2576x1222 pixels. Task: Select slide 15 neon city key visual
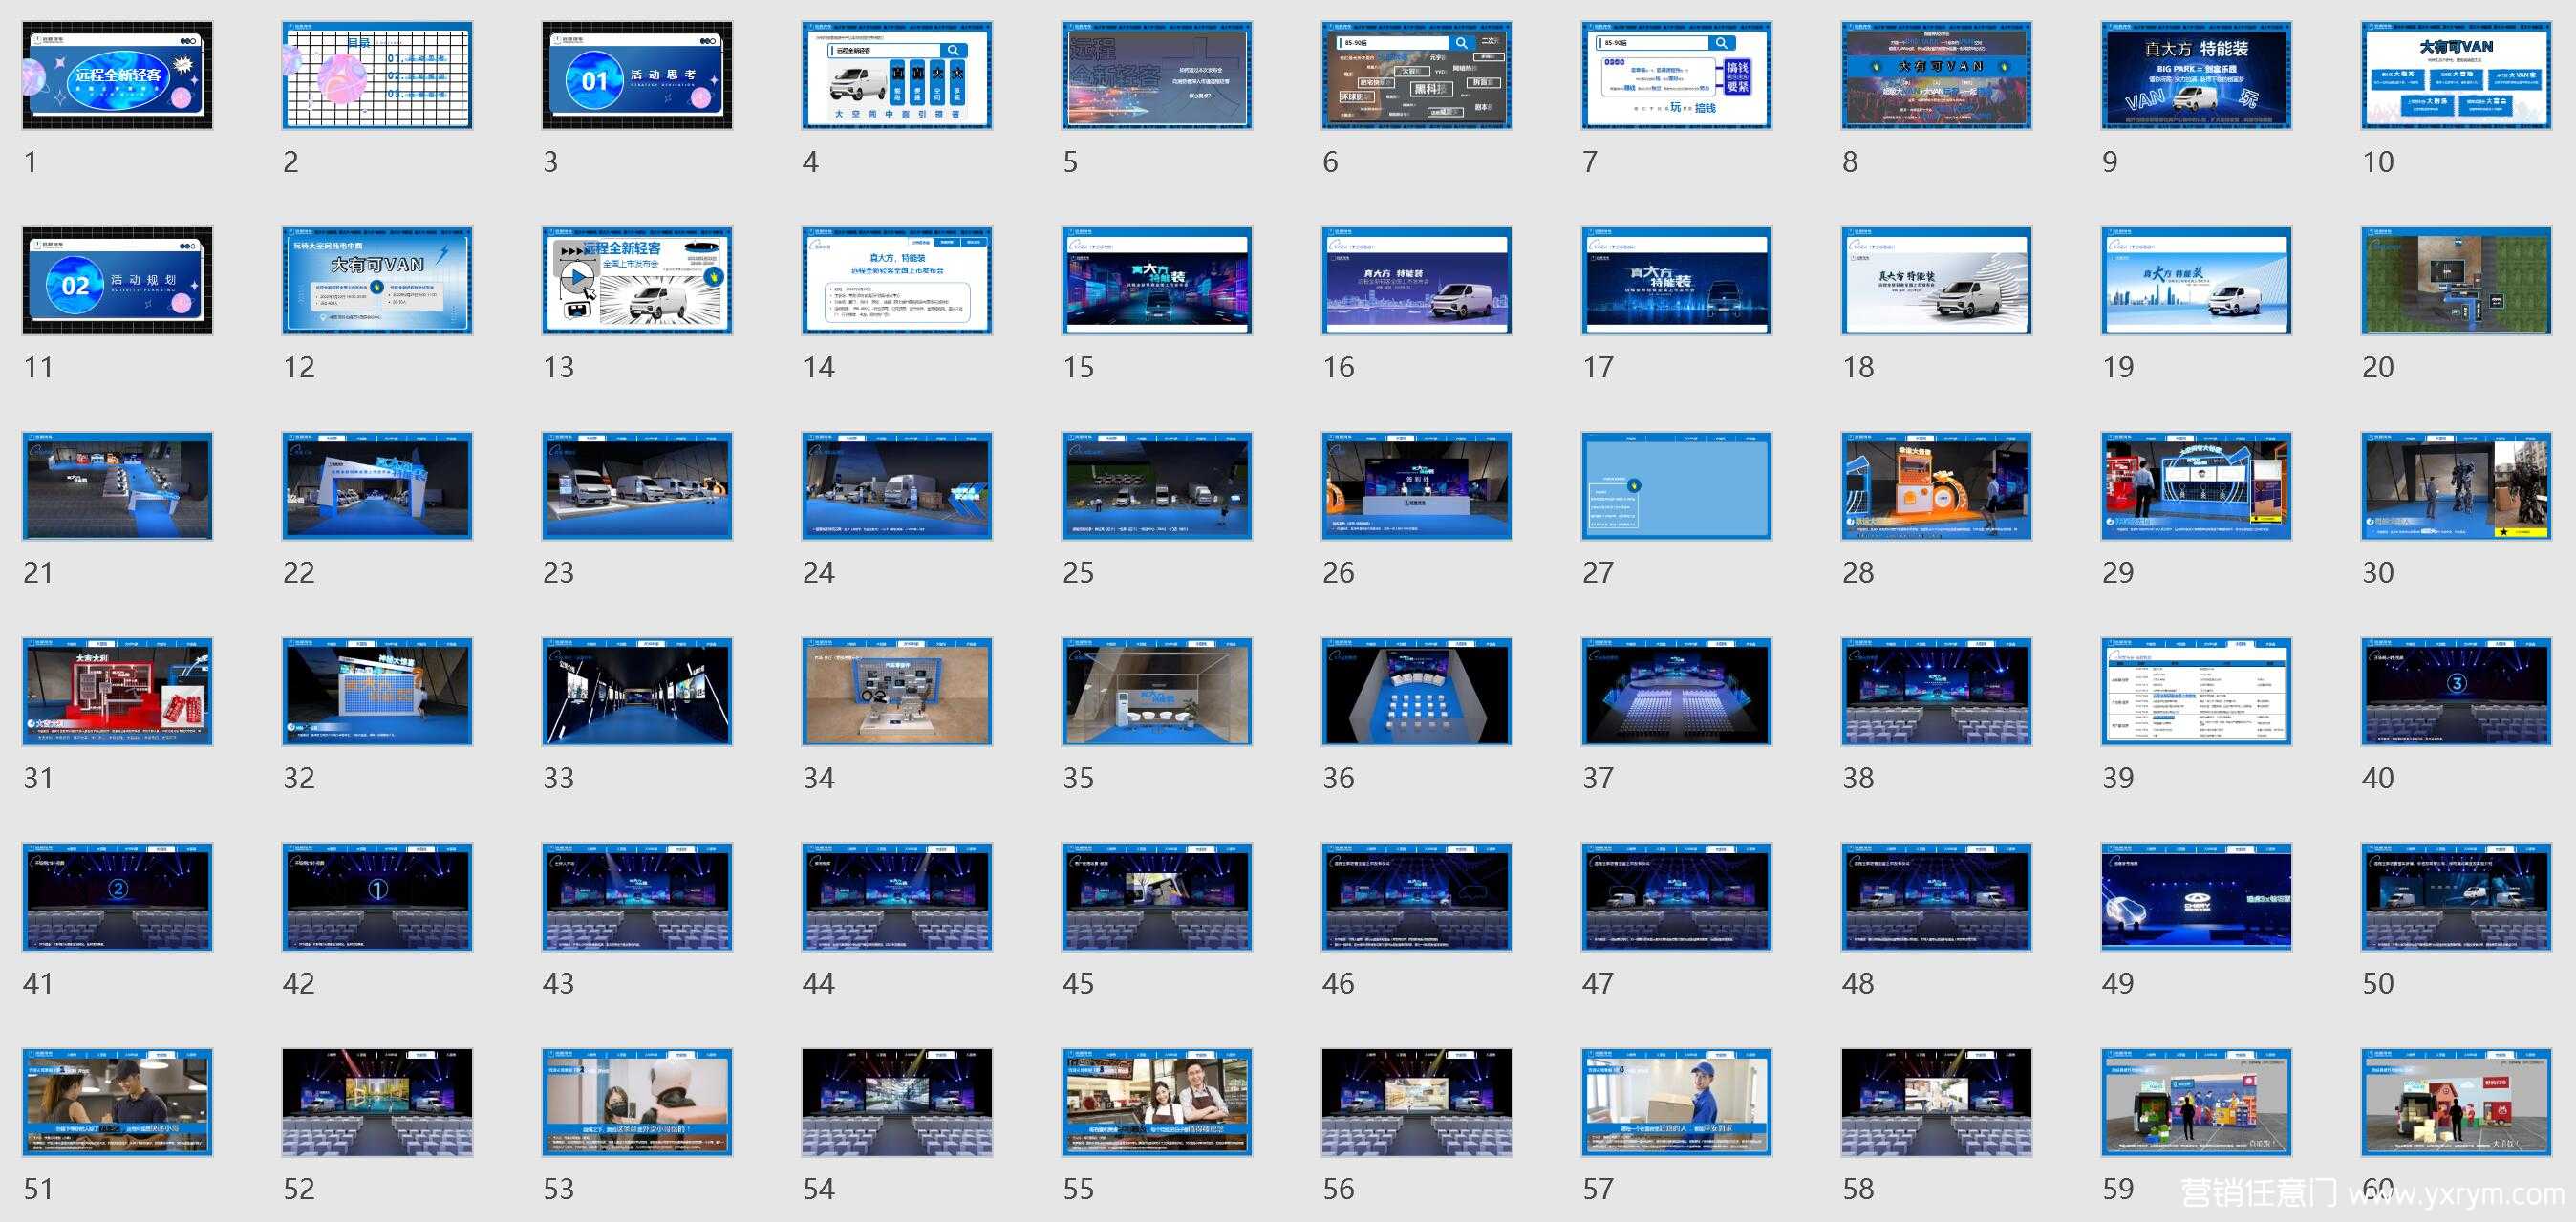pyautogui.click(x=1157, y=281)
